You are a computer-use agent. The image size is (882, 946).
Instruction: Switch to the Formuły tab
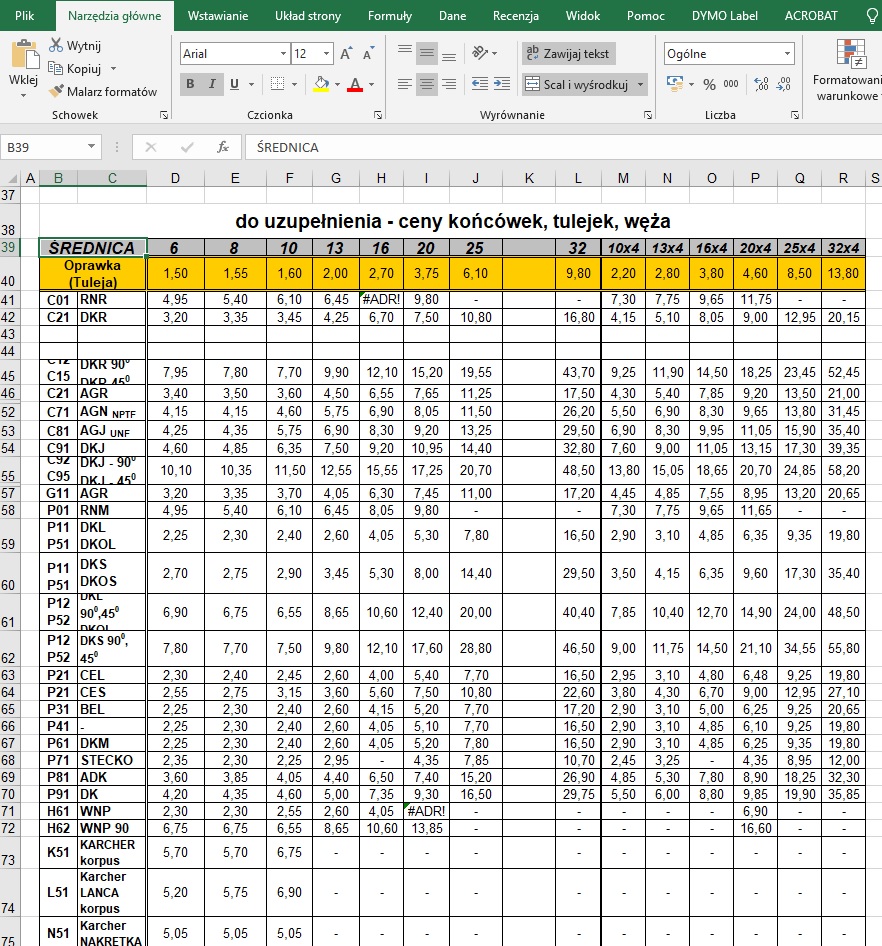click(x=390, y=16)
